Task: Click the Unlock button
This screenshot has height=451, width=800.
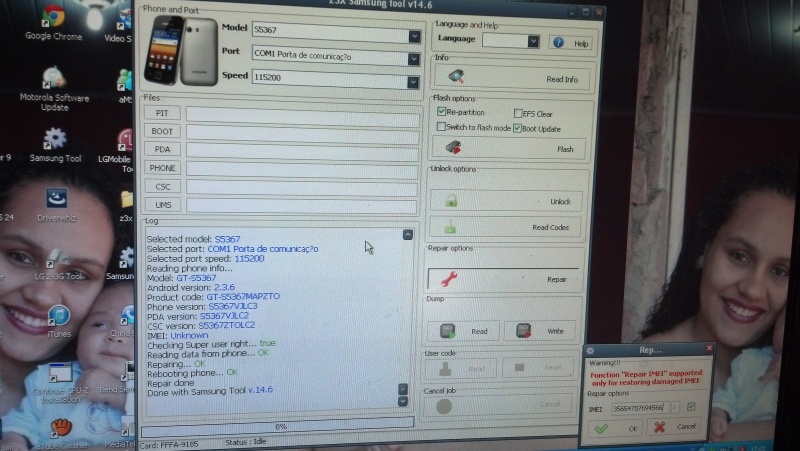Action: coord(505,201)
